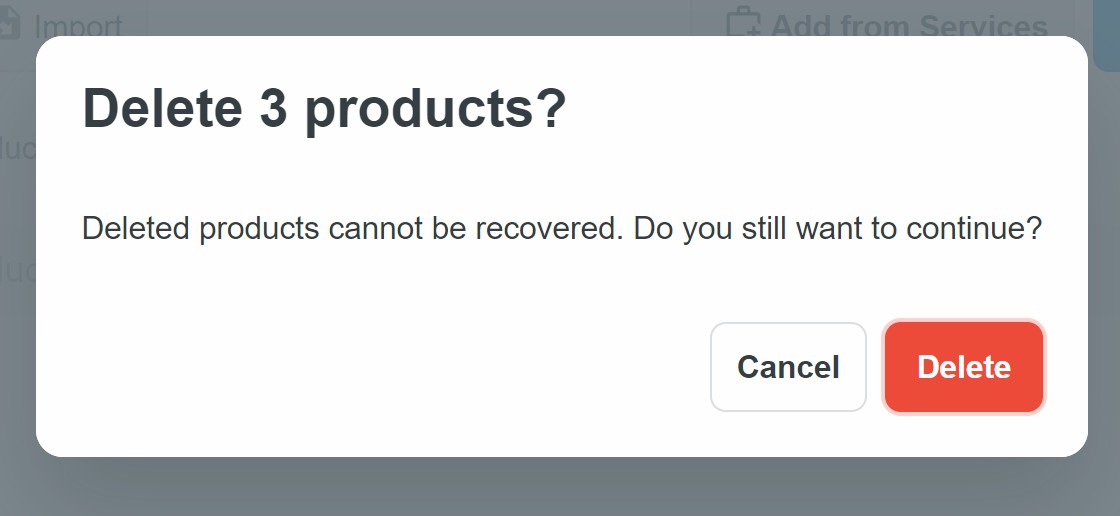The width and height of the screenshot is (1120, 516).
Task: Click empty dialog space left of Cancel
Action: (380, 367)
